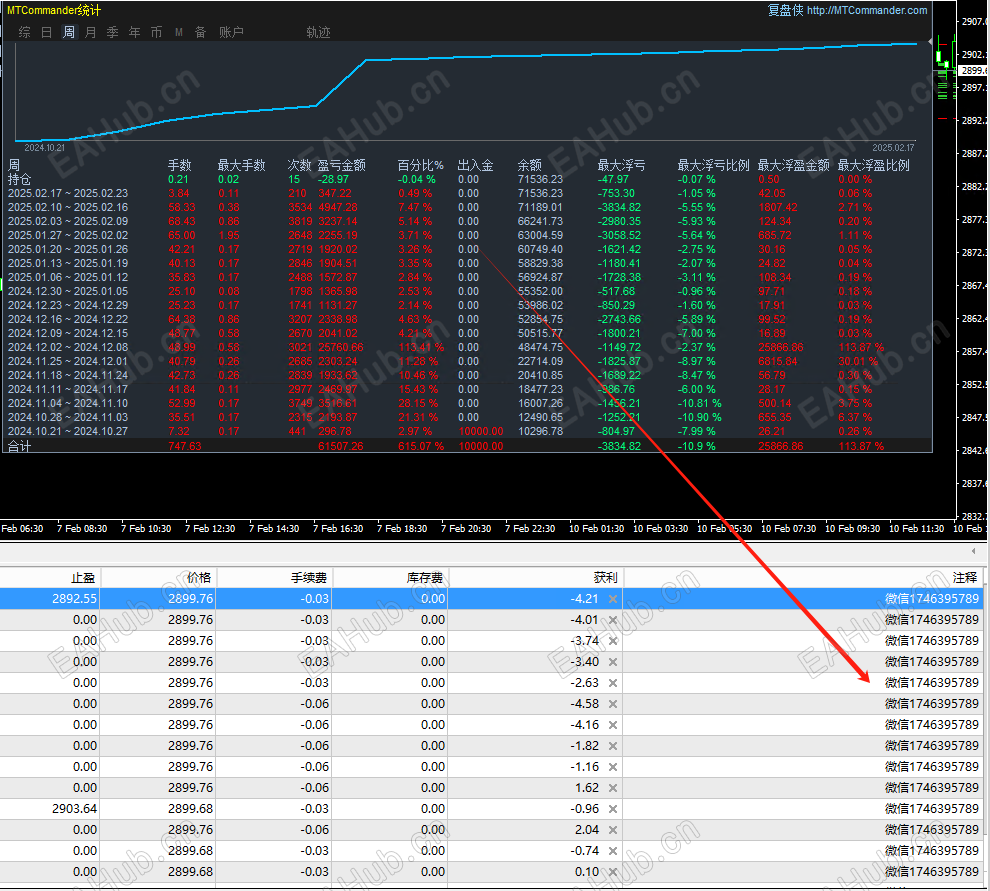Switch to the 币 symbol tab
The image size is (990, 891).
pyautogui.click(x=157, y=32)
